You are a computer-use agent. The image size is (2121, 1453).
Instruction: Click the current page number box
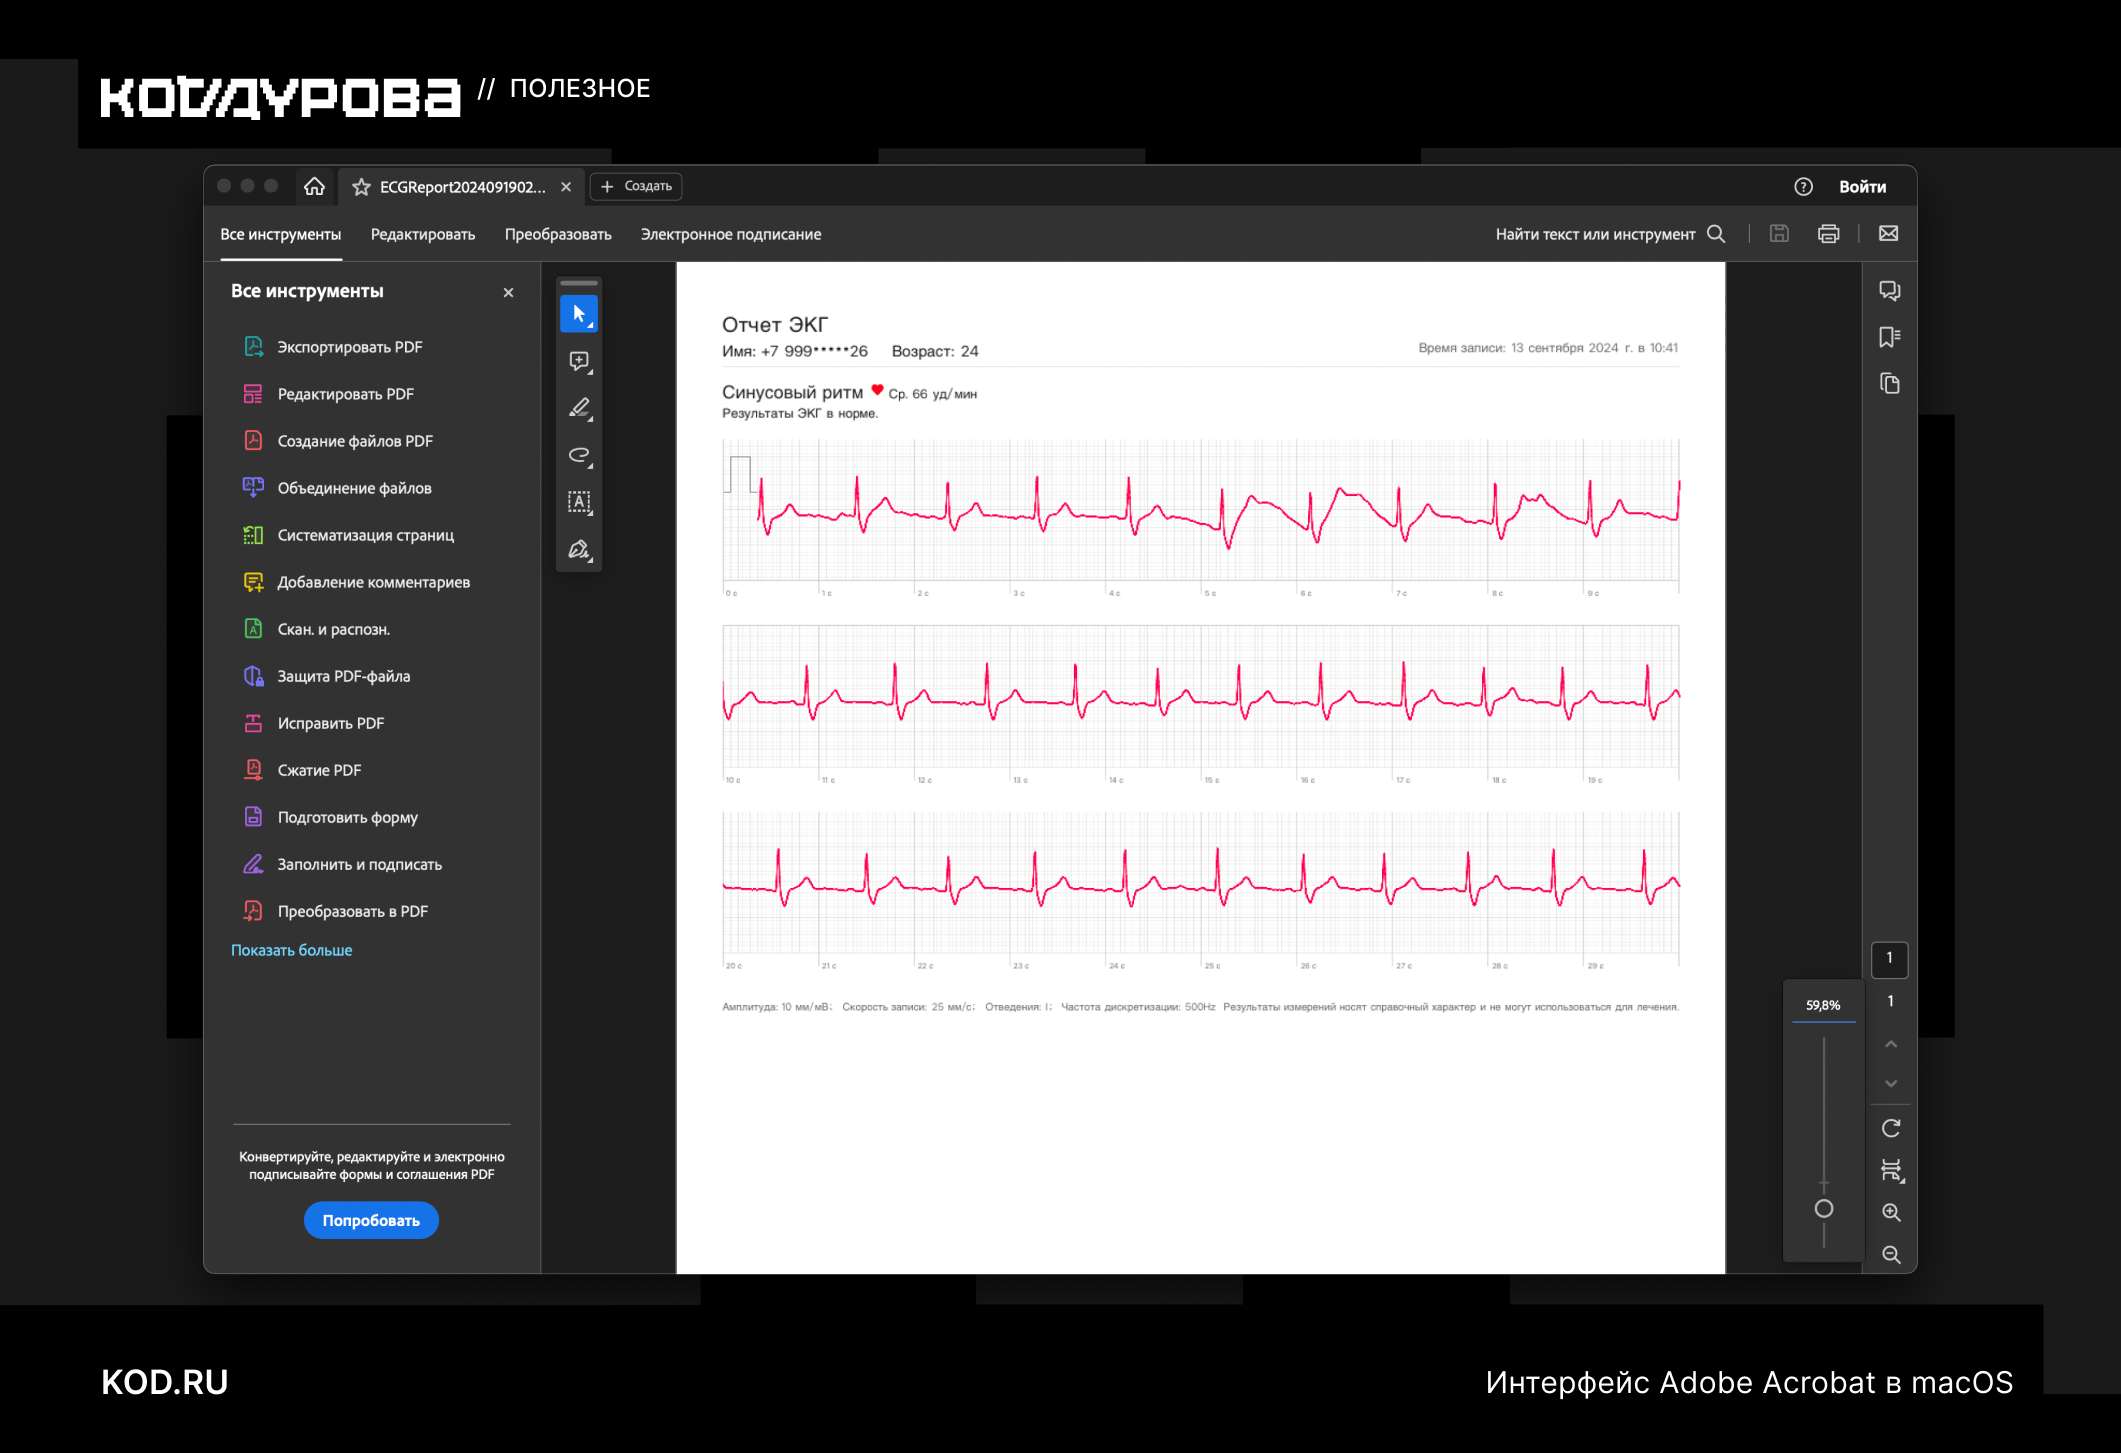[1890, 959]
